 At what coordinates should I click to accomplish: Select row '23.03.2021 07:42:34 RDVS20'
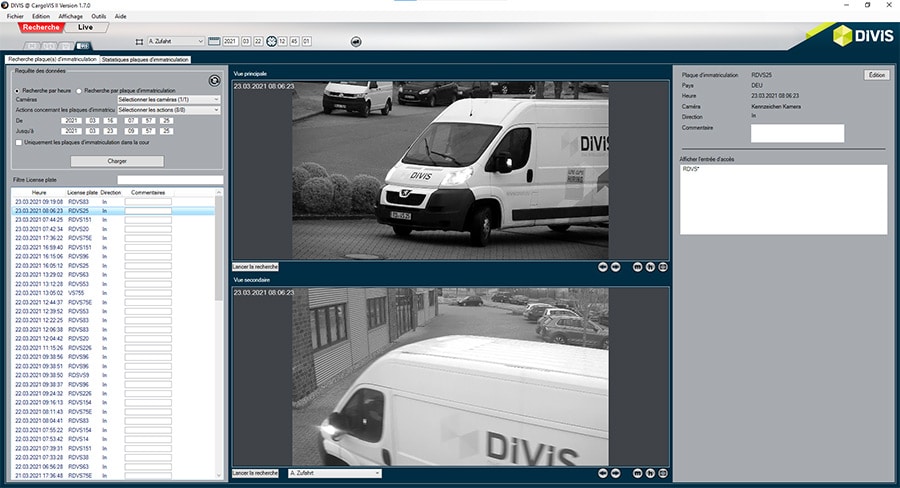click(x=114, y=229)
